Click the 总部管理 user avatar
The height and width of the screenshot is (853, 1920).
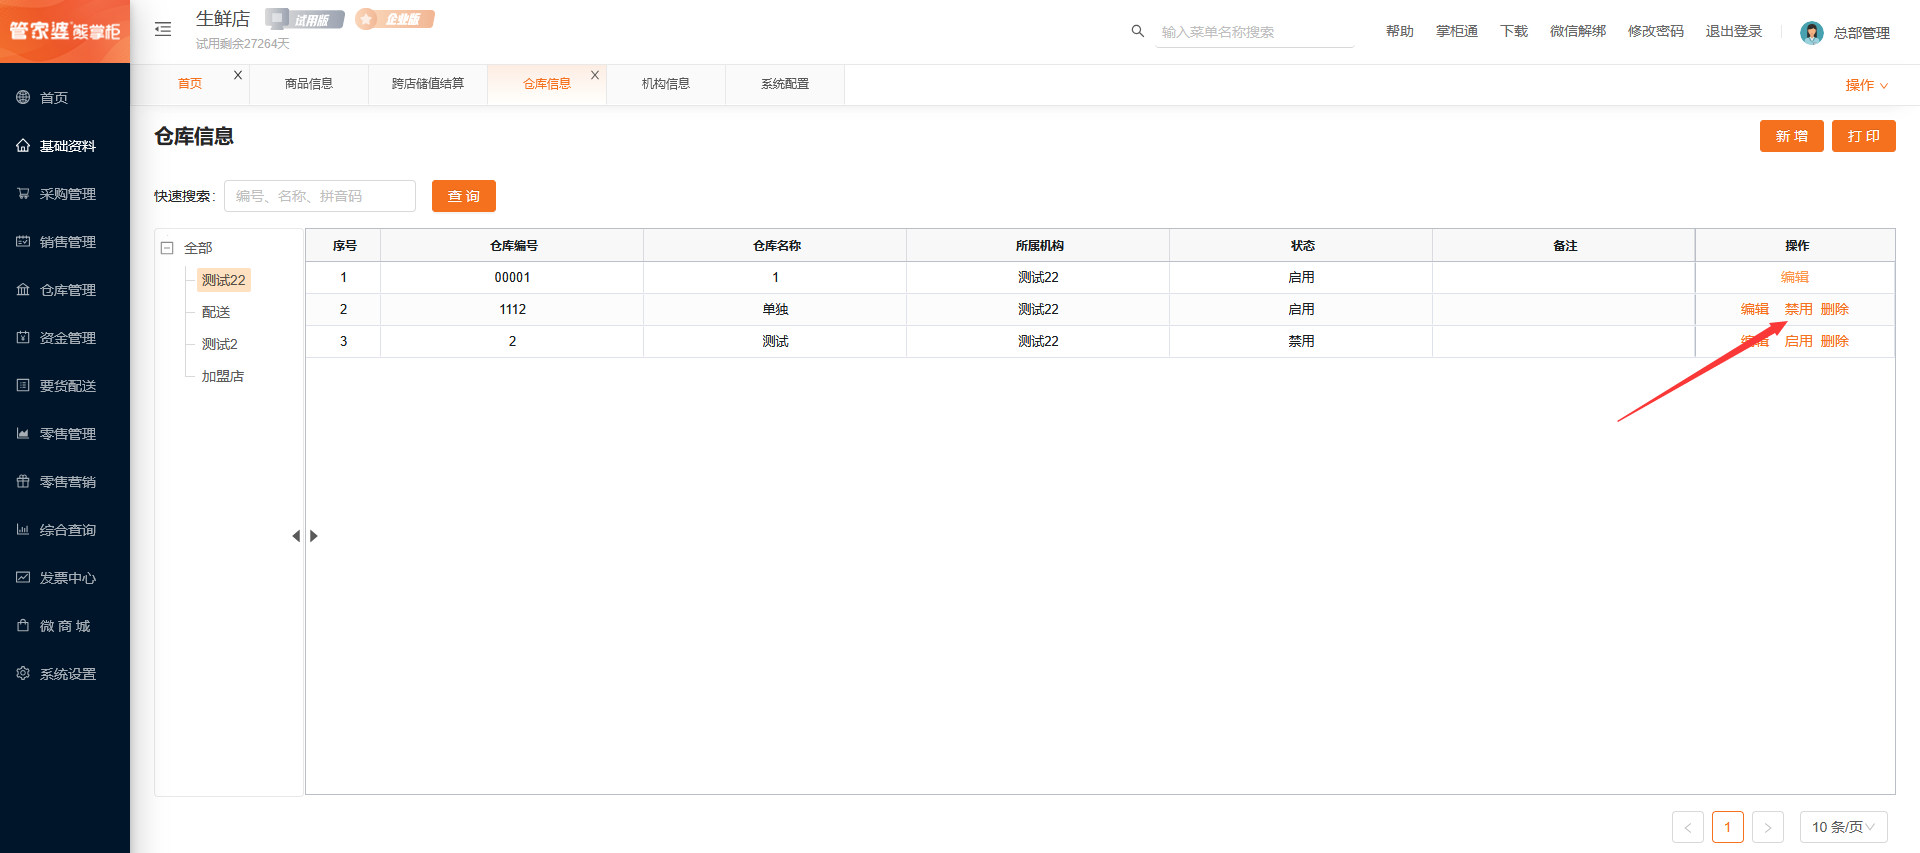click(x=1811, y=32)
